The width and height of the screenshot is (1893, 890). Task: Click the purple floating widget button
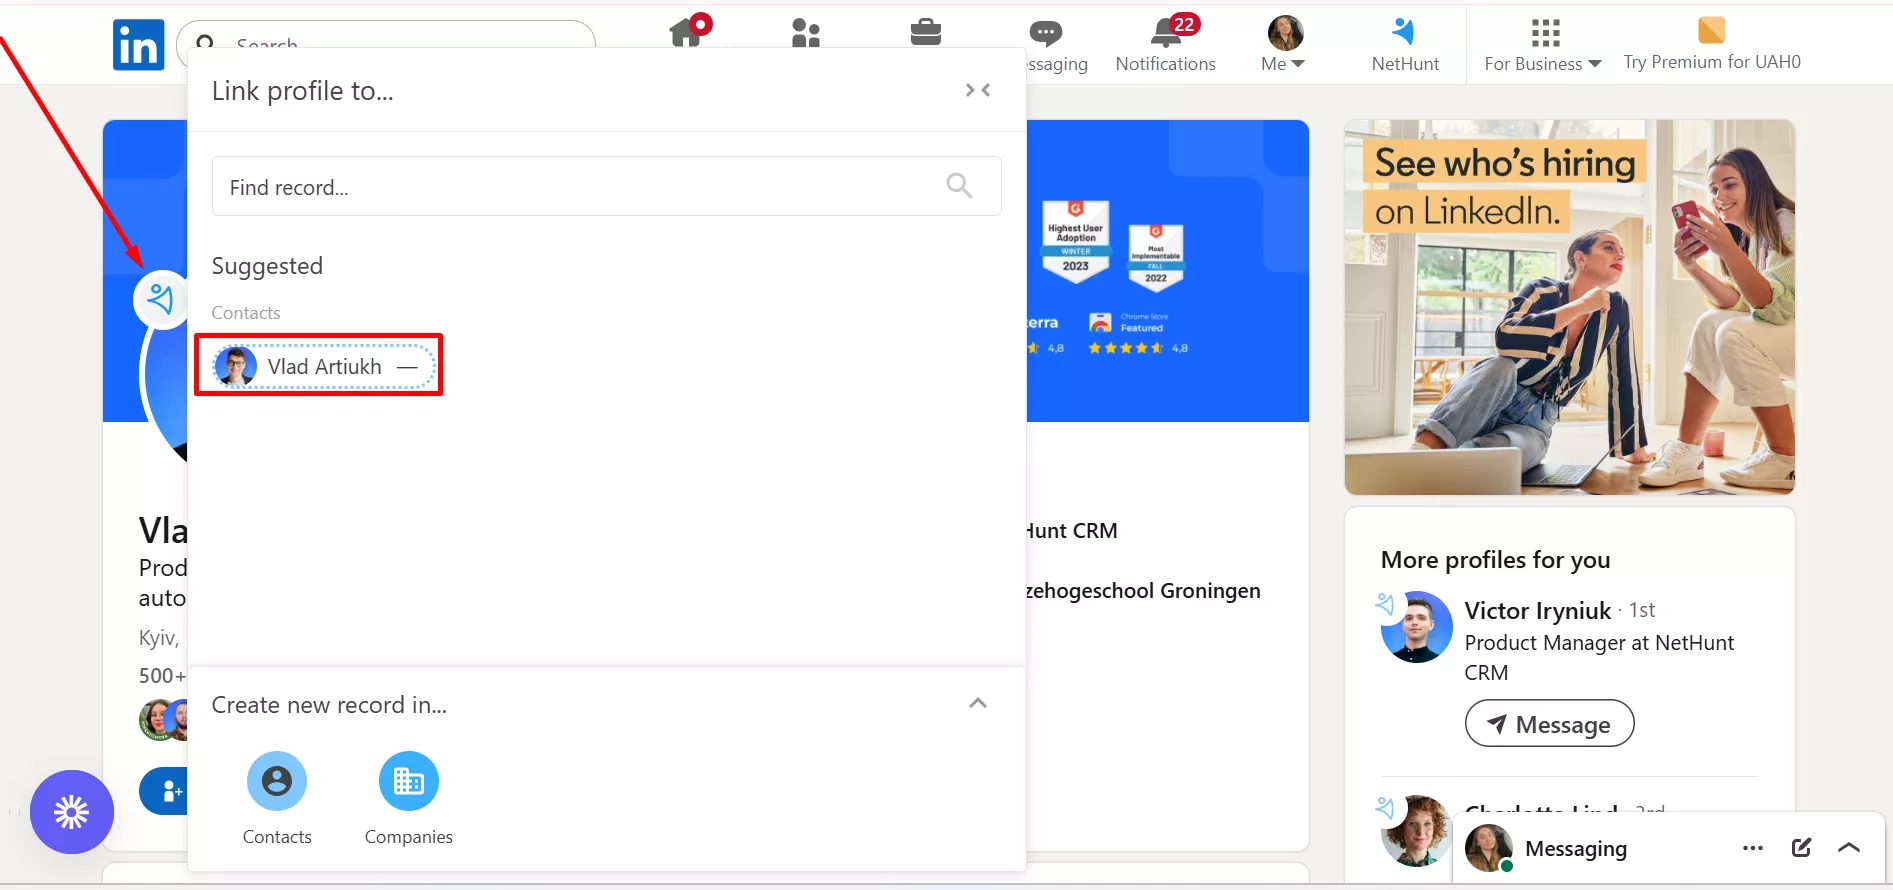[x=72, y=812]
